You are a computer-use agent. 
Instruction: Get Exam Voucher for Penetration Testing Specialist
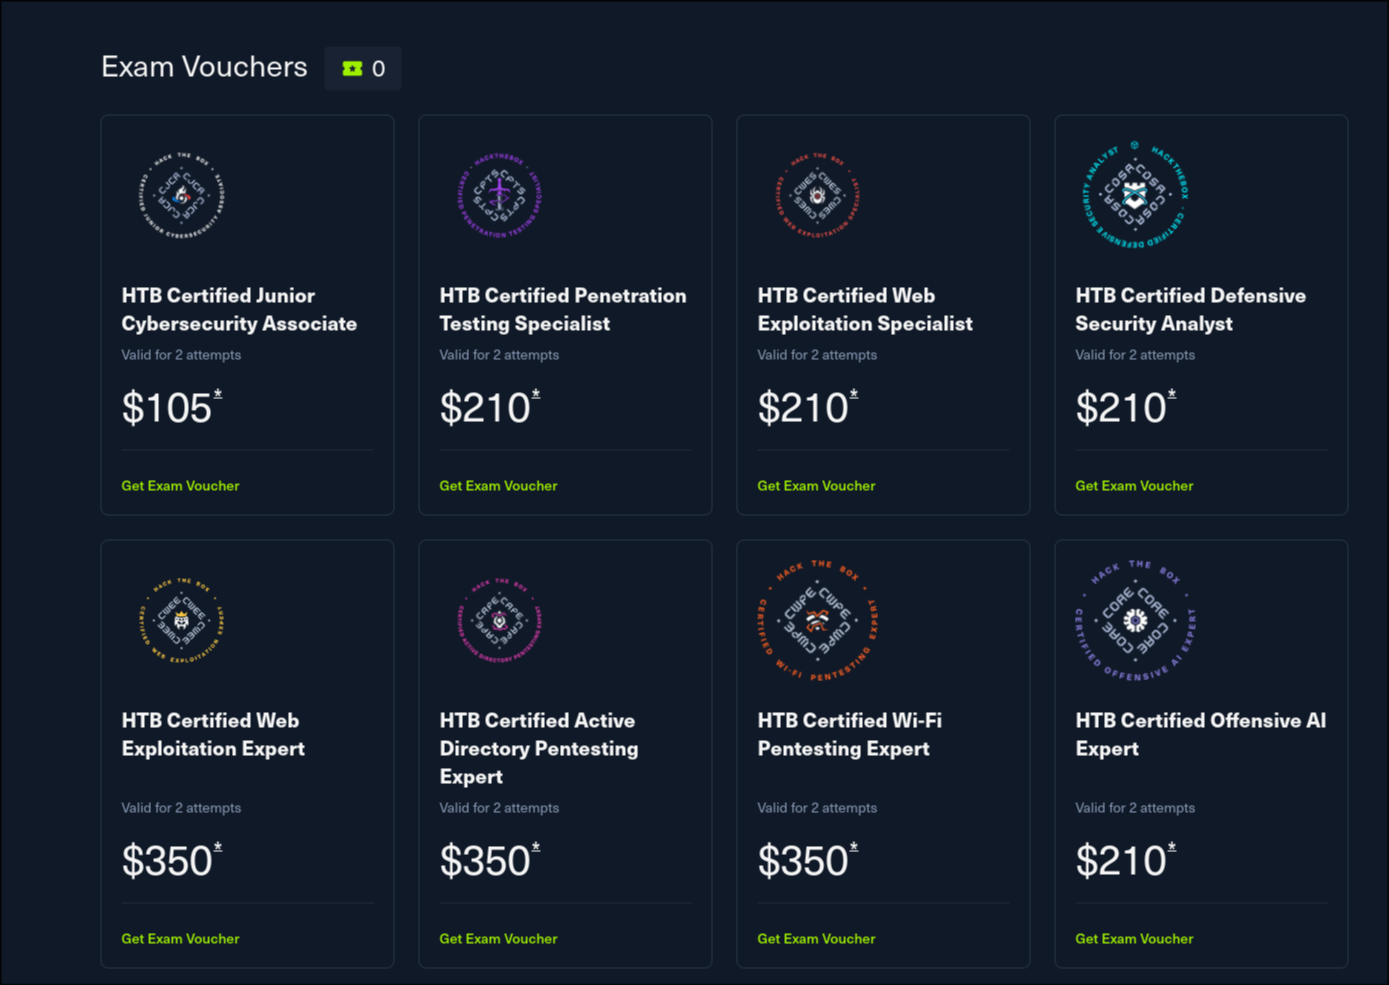click(x=498, y=486)
